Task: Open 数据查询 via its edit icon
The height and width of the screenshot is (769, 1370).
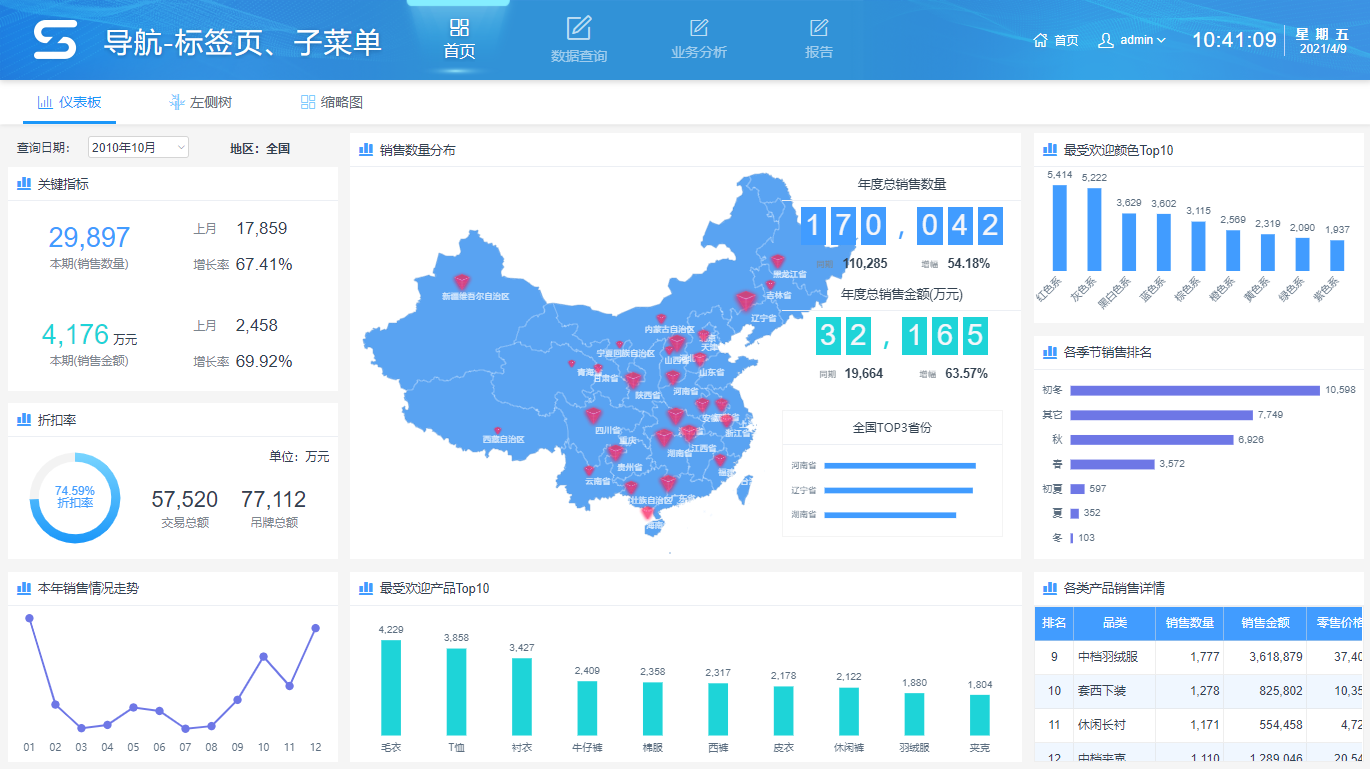Action: (579, 28)
